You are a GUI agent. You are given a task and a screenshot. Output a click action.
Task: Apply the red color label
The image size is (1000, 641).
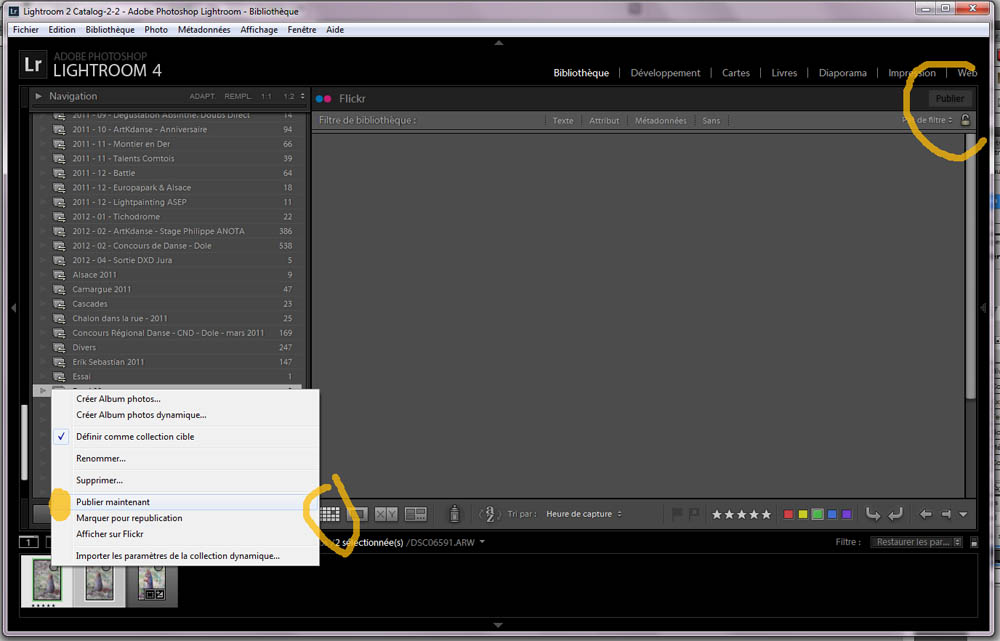tap(788, 514)
